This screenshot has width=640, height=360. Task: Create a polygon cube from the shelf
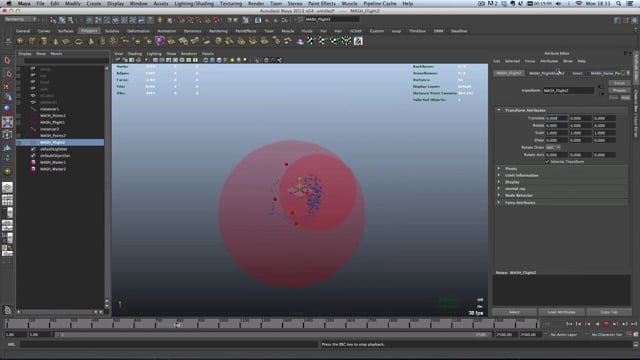click(x=32, y=41)
